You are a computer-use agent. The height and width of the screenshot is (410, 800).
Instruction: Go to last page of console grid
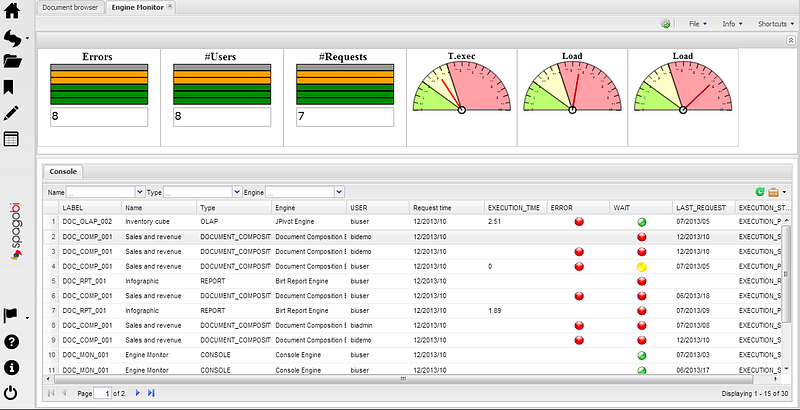point(151,393)
